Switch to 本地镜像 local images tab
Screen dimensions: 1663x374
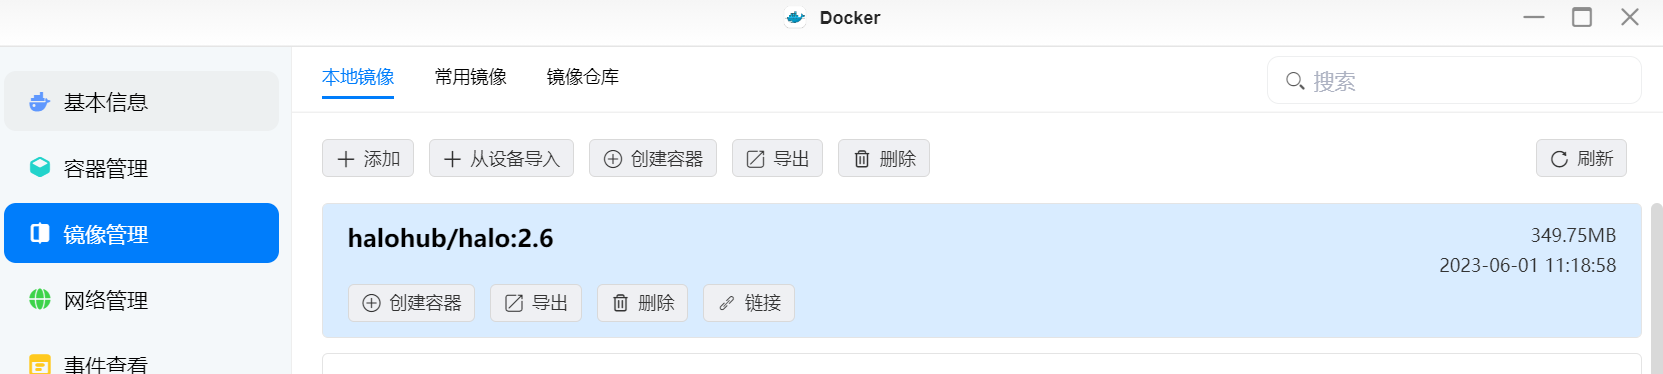click(x=358, y=77)
